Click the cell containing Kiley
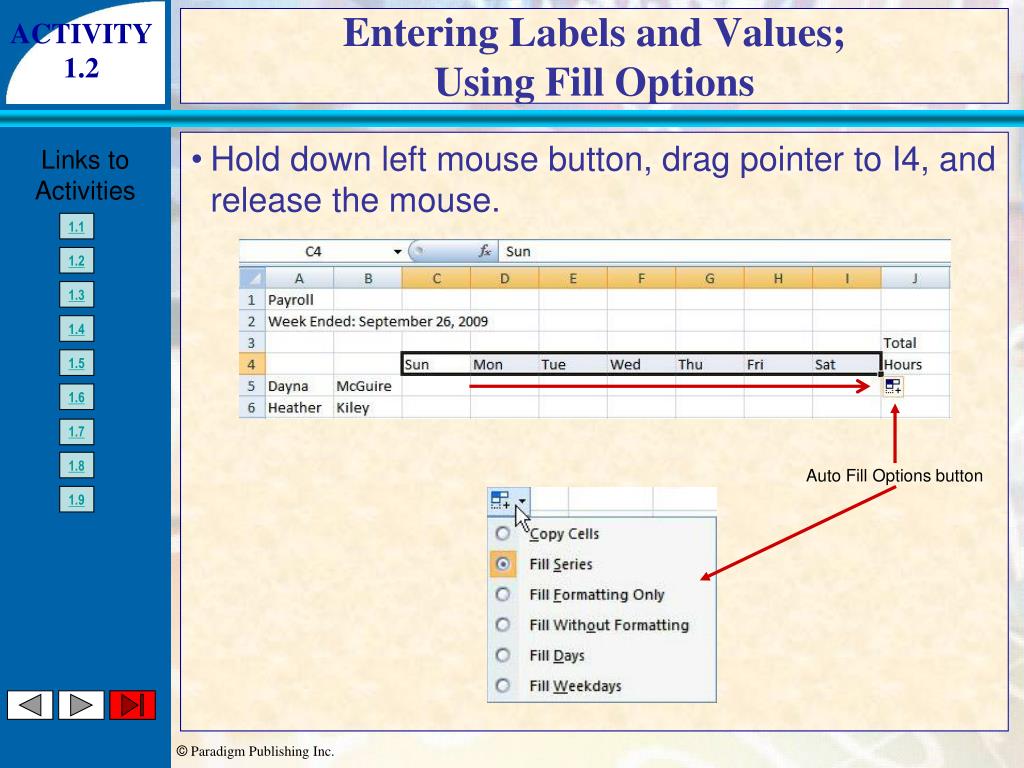Image resolution: width=1024 pixels, height=768 pixels. click(368, 408)
